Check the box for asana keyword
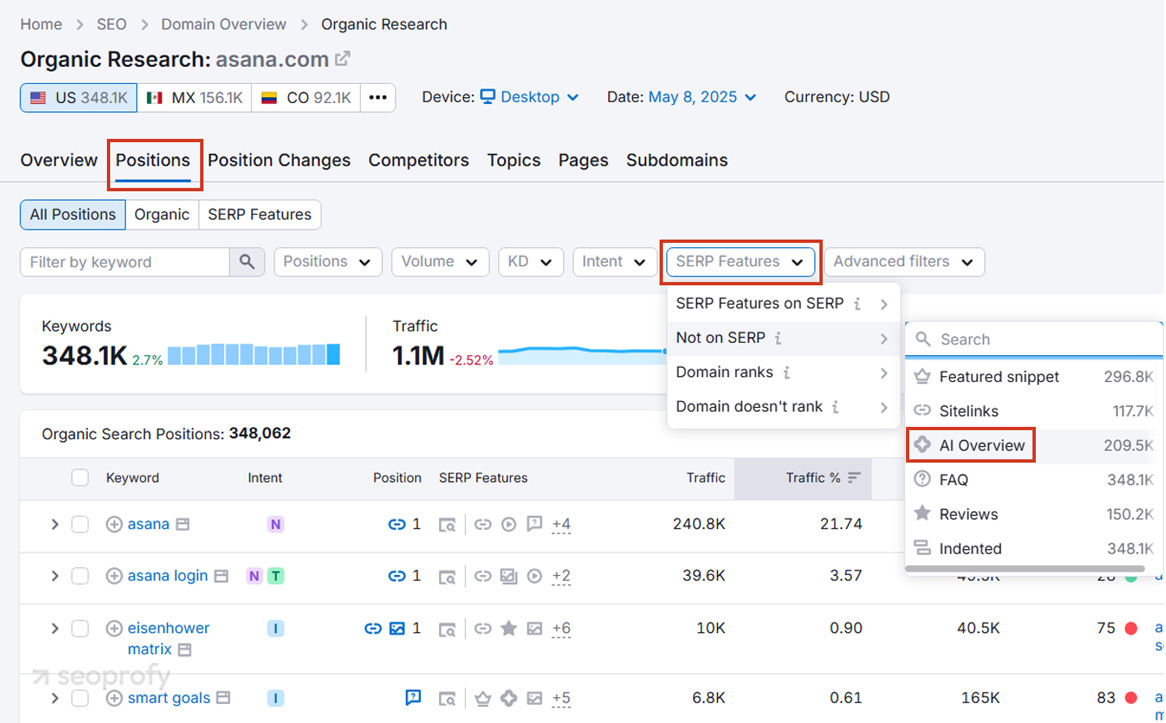The image size is (1166, 723). pos(80,524)
